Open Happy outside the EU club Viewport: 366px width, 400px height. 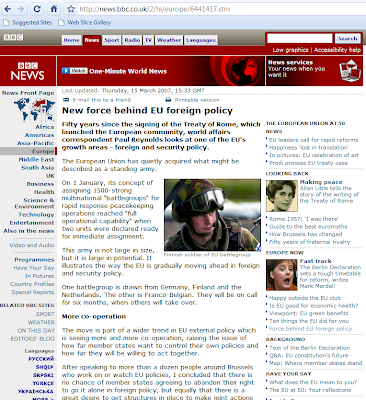click(x=305, y=298)
